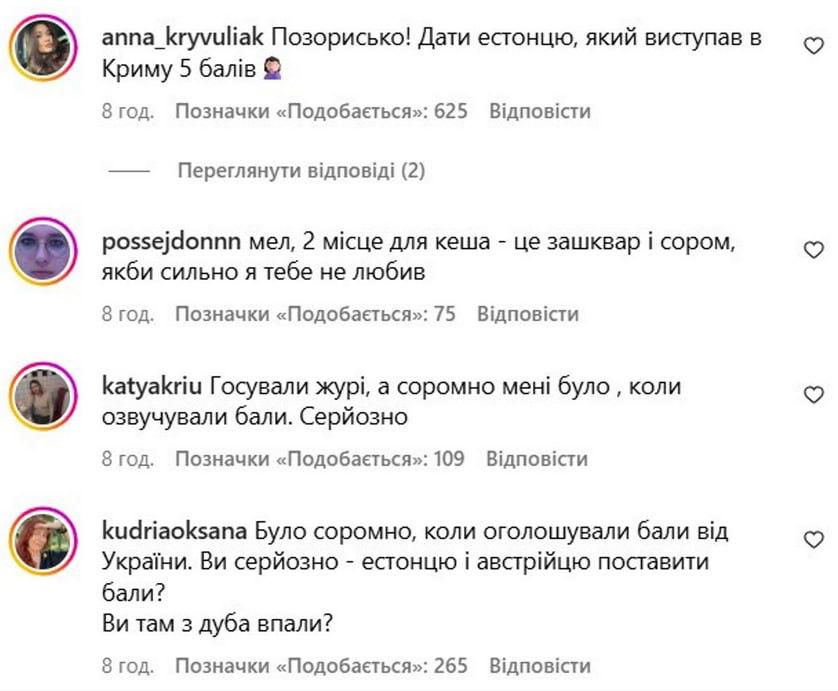Screen dimensions: 838x691
Task: Click "Відповісти" under katyakriu's comment
Action: pyautogui.click(x=536, y=459)
